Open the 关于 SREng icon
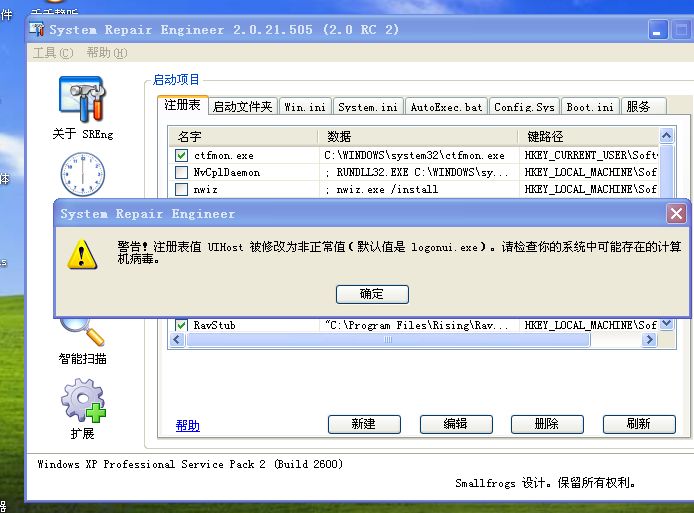The image size is (694, 513). tap(82, 99)
